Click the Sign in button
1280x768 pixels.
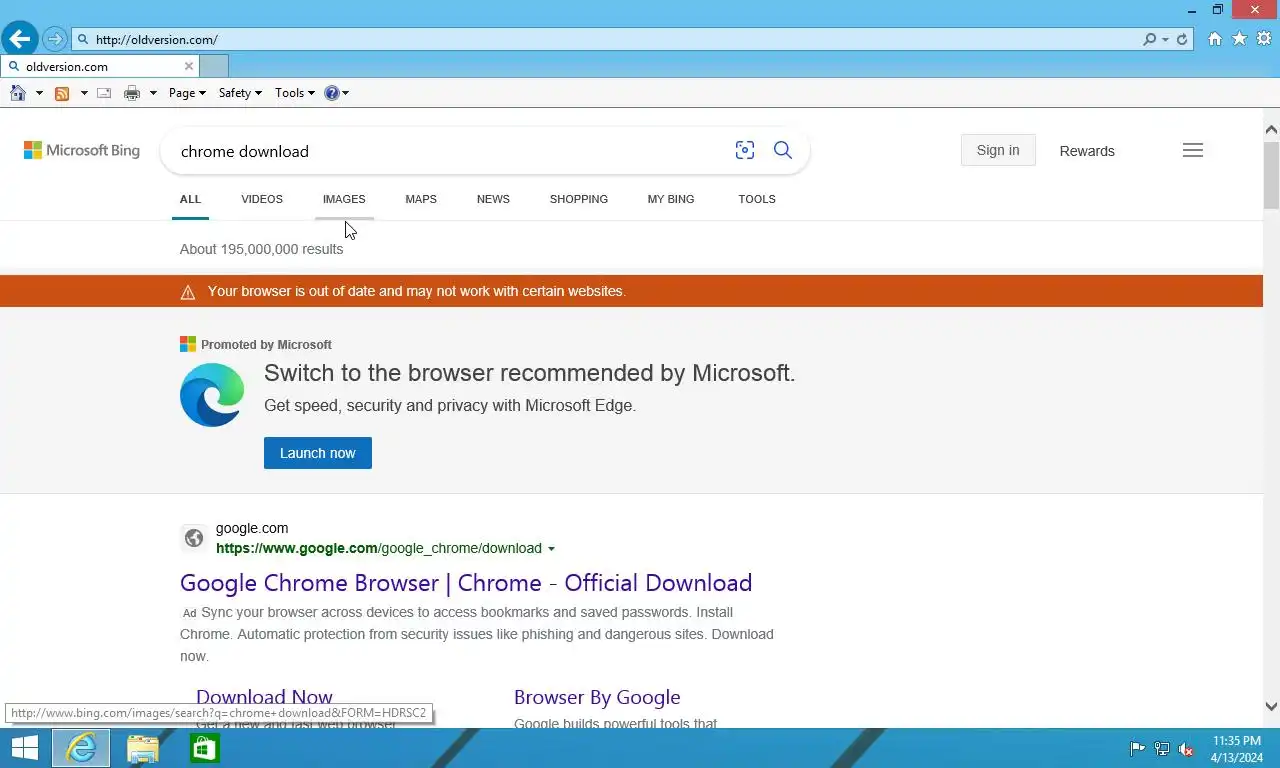(998, 150)
